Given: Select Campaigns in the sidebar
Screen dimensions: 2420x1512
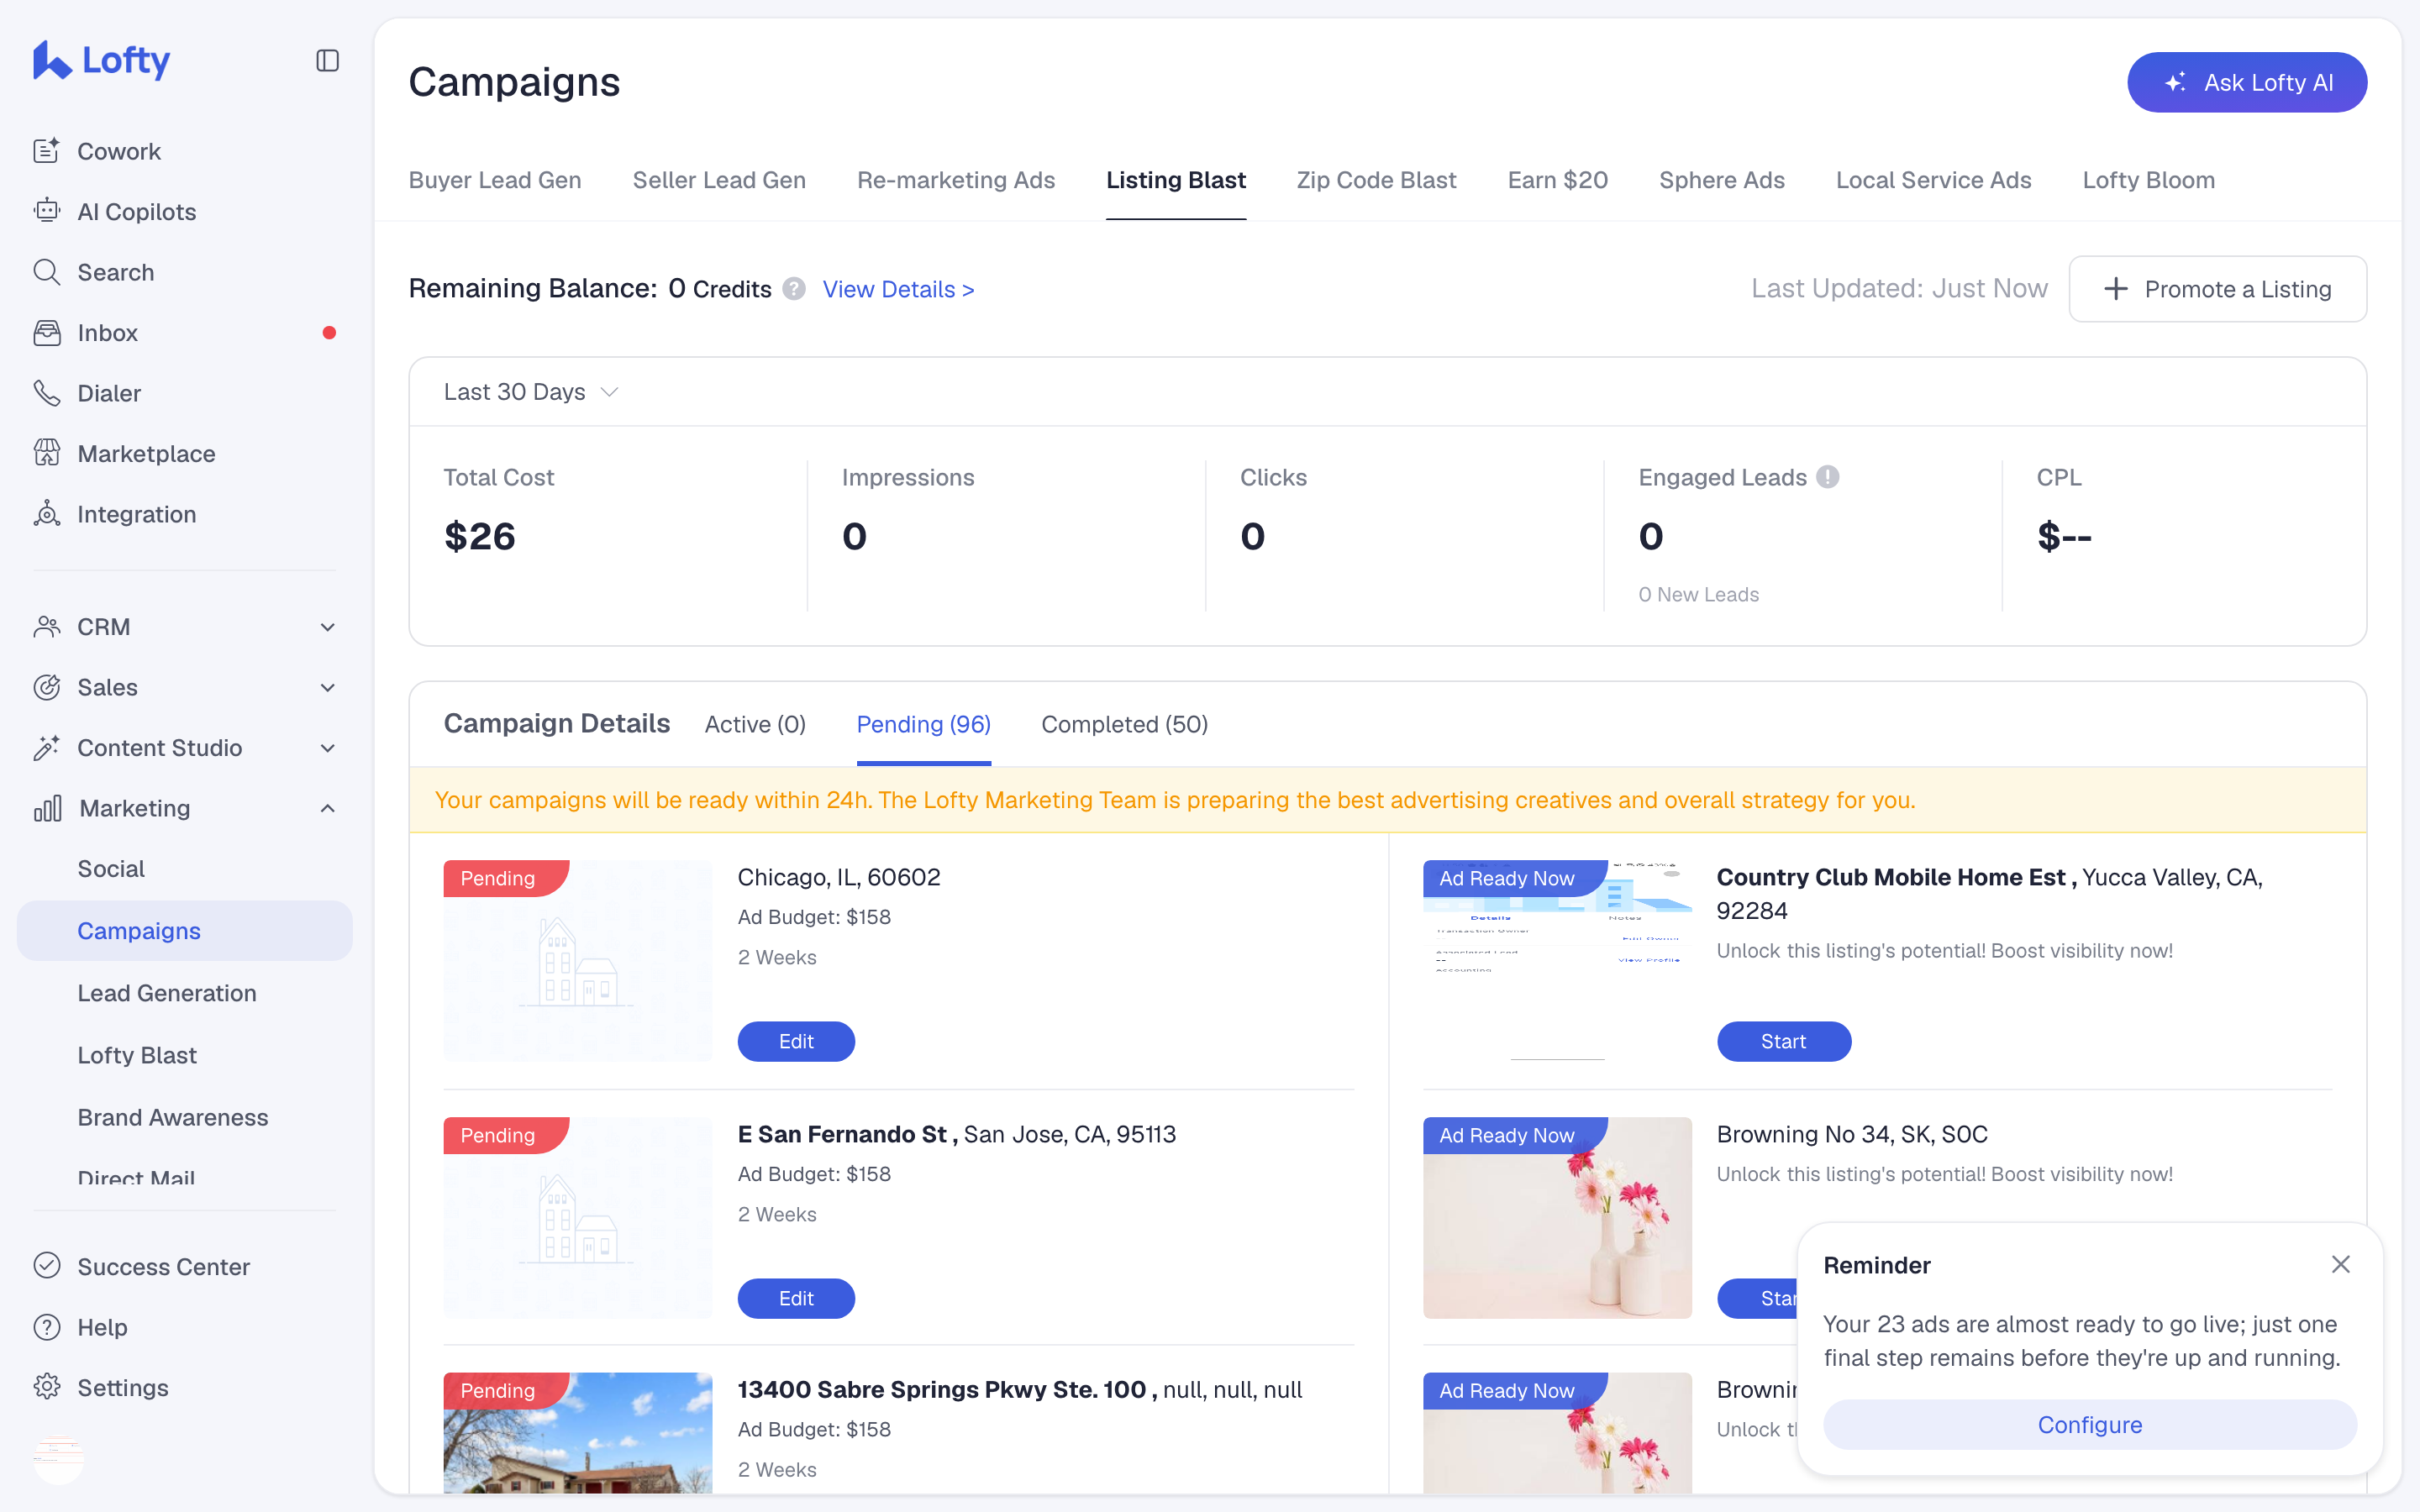Looking at the screenshot, I should click(x=185, y=930).
